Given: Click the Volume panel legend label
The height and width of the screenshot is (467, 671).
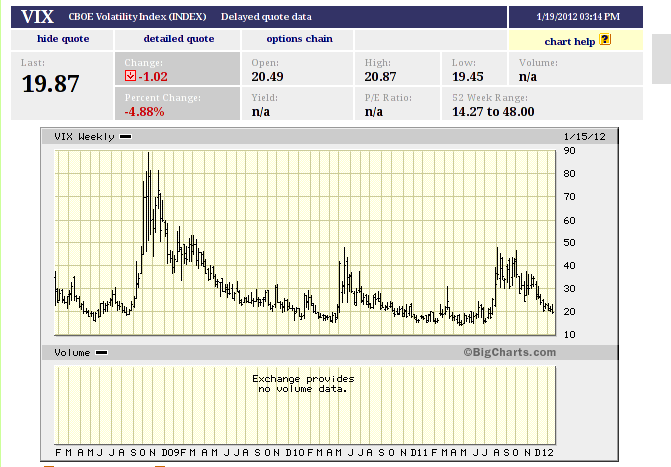Looking at the screenshot, I should coord(72,353).
